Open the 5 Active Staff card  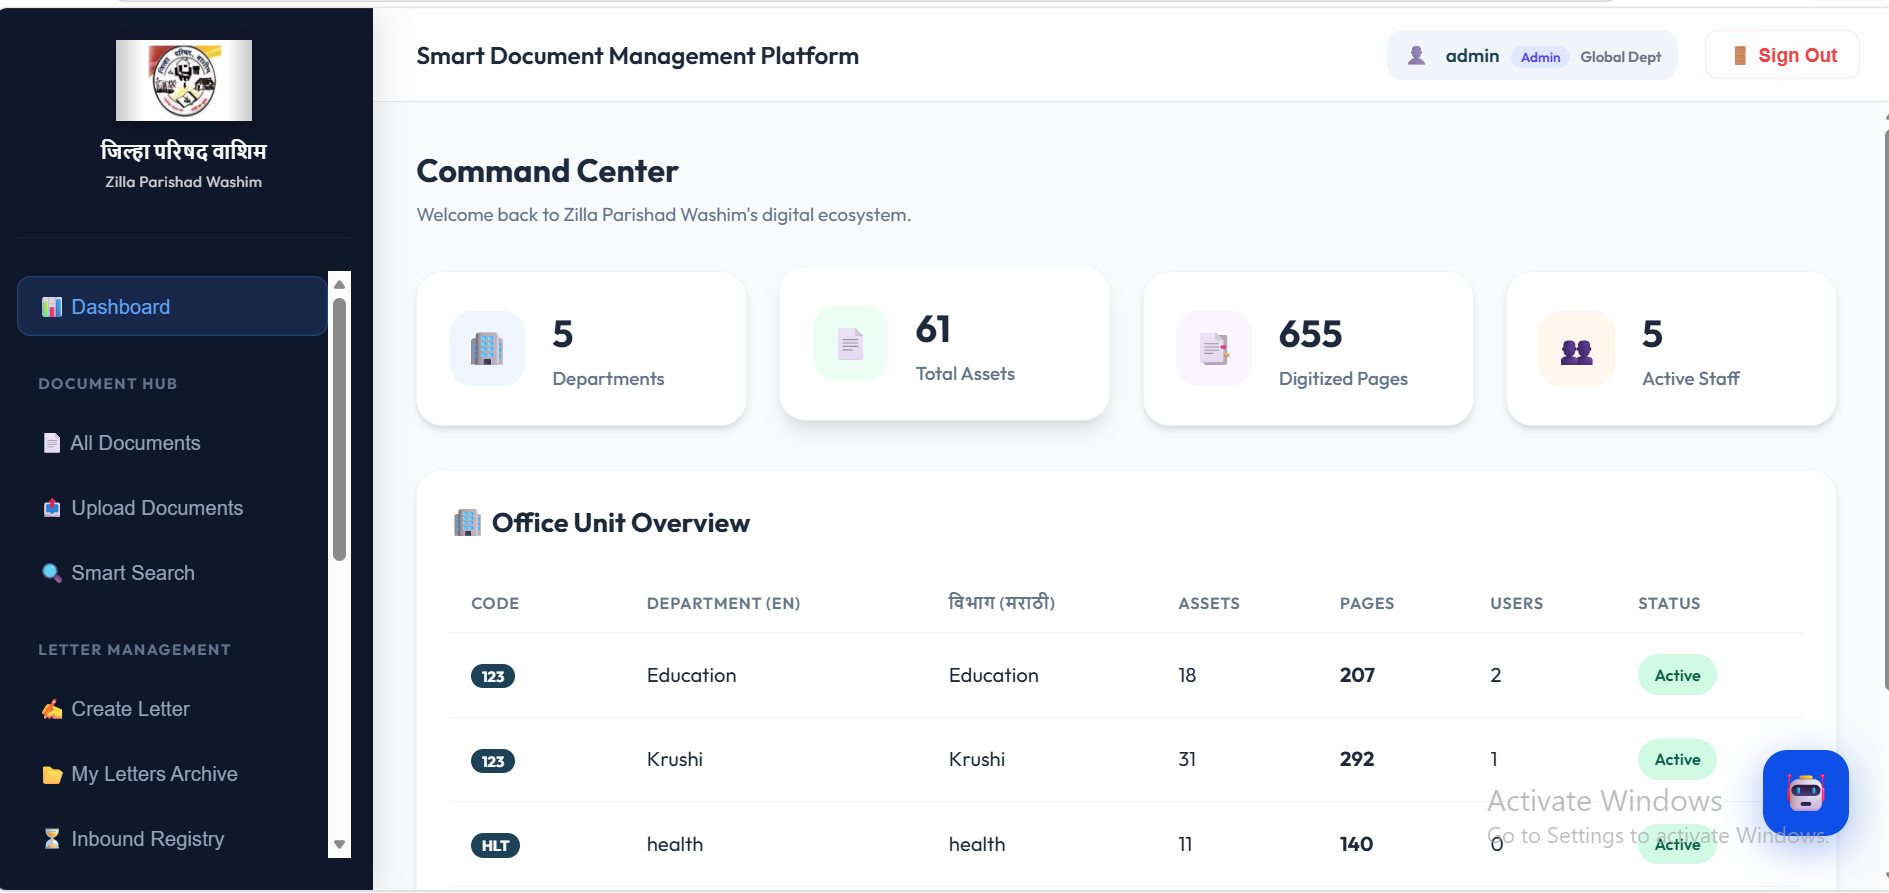[1671, 349]
